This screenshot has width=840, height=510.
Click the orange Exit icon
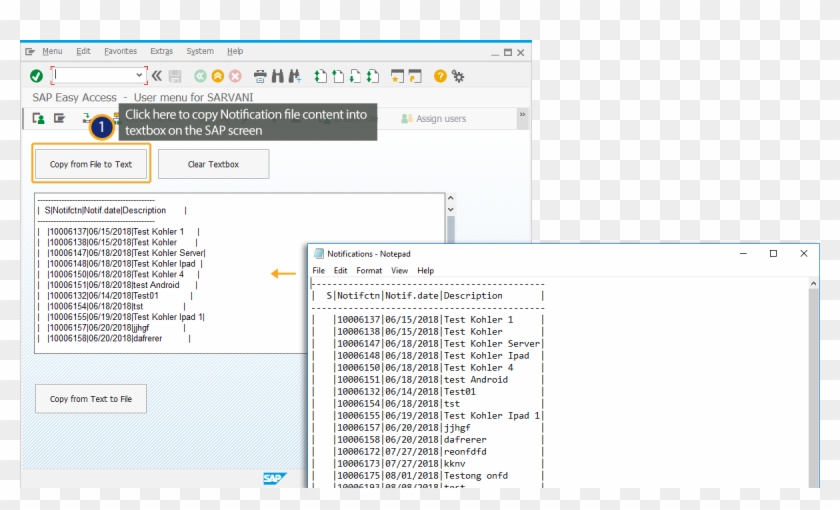point(218,76)
